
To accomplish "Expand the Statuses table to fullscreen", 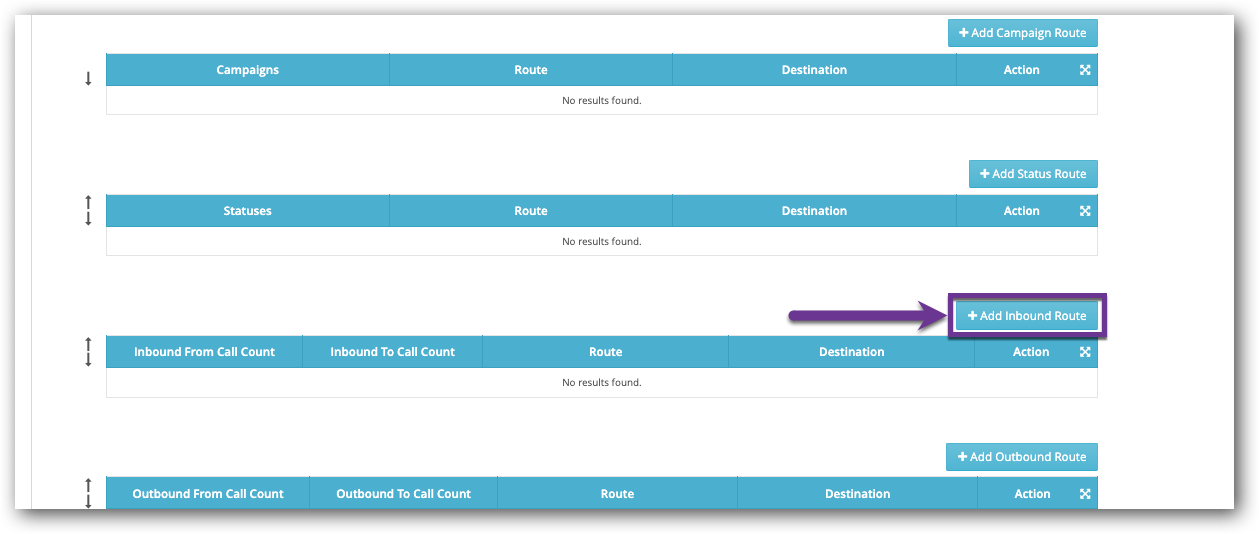I will point(1085,211).
